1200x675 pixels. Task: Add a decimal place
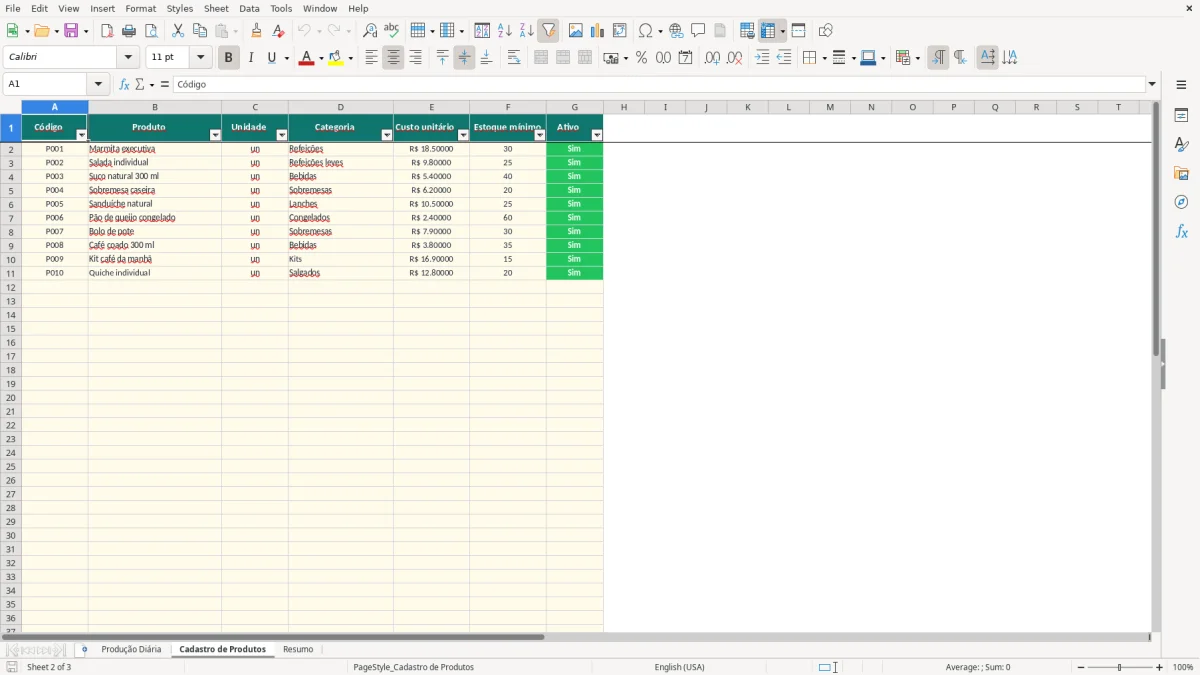(712, 58)
